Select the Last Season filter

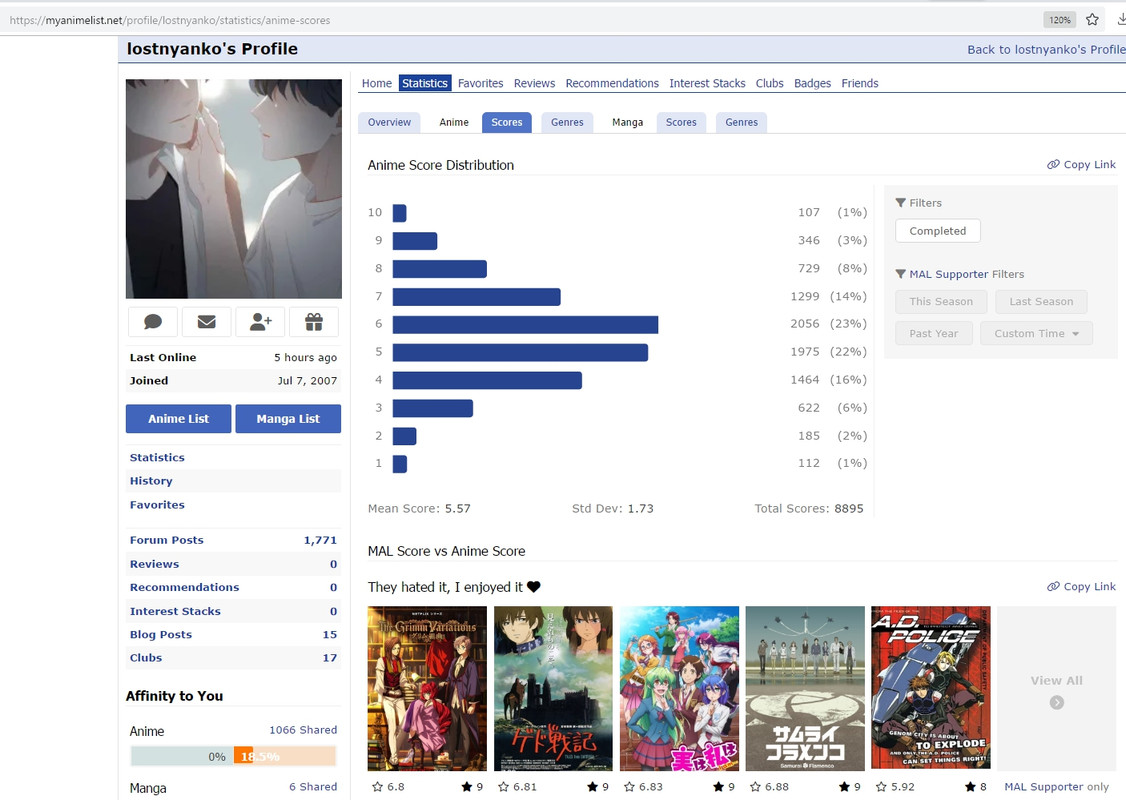click(x=1041, y=302)
